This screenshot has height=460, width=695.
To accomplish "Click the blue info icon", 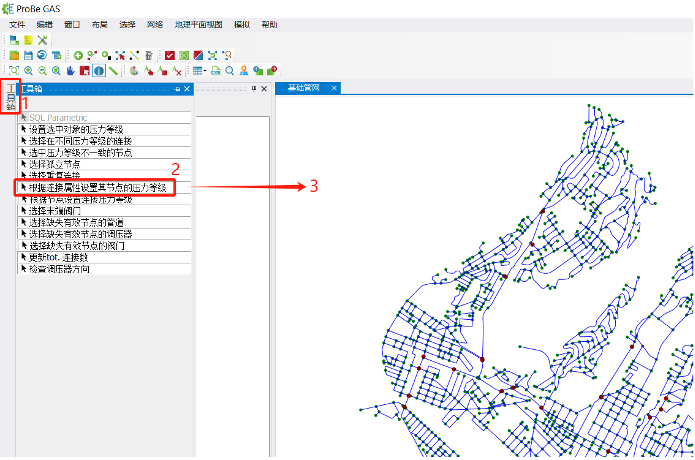I will 99,71.
